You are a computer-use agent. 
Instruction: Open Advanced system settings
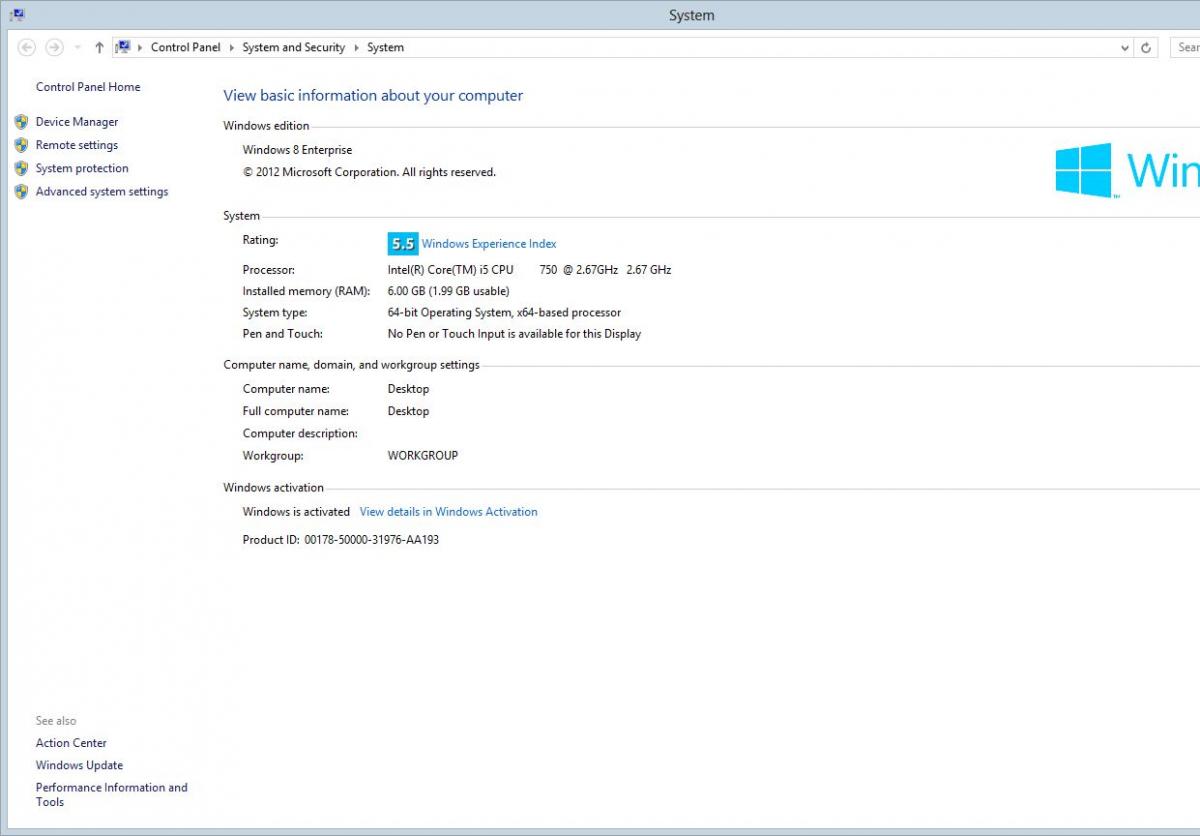pos(102,192)
